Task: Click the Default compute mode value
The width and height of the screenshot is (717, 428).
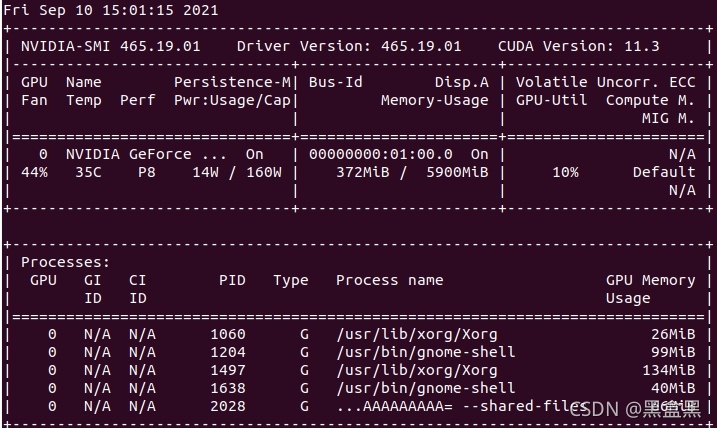Action: tap(664, 172)
